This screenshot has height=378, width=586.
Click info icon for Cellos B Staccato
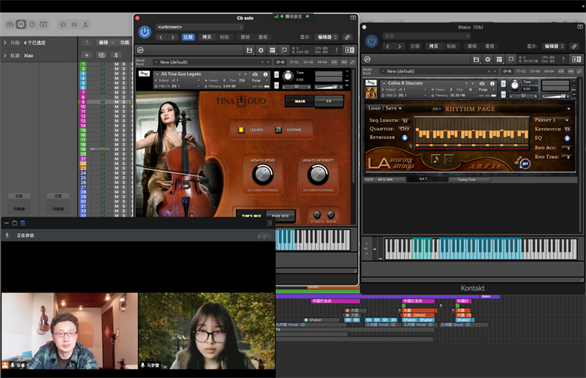[492, 83]
